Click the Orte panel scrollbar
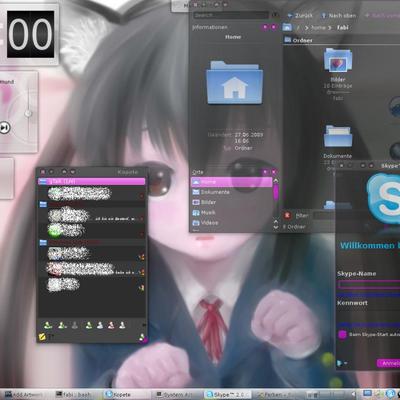This screenshot has width=400, height=400. pos(276,192)
